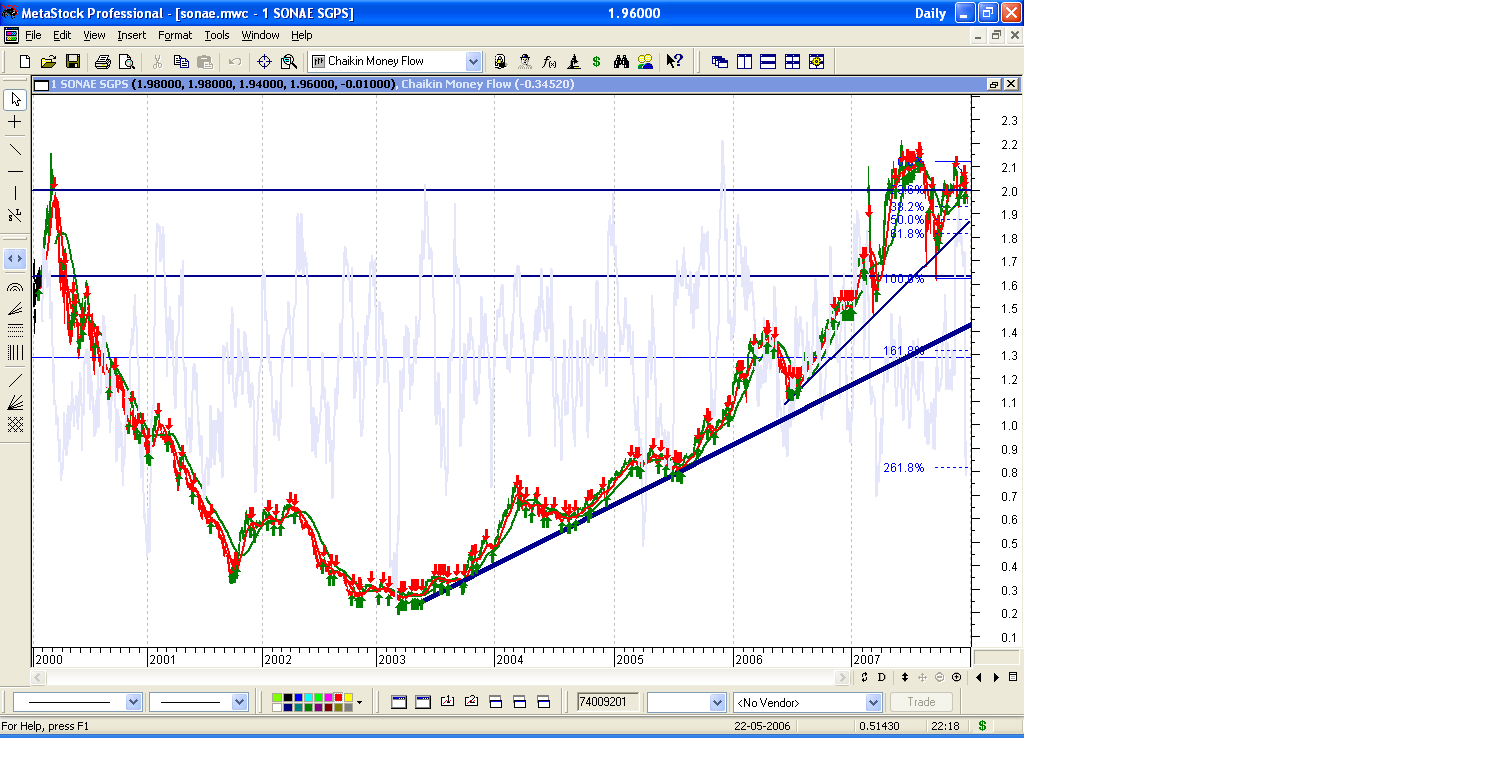Restore the inner chart window

pos(995,84)
